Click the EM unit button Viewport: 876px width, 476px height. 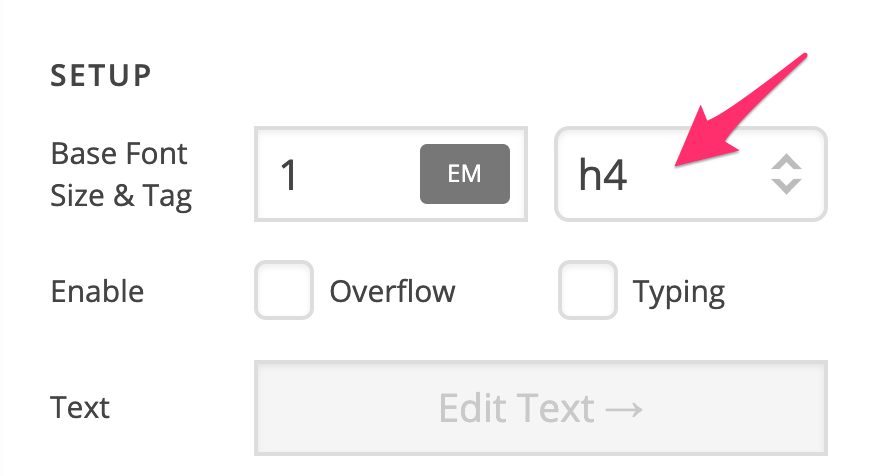click(464, 174)
